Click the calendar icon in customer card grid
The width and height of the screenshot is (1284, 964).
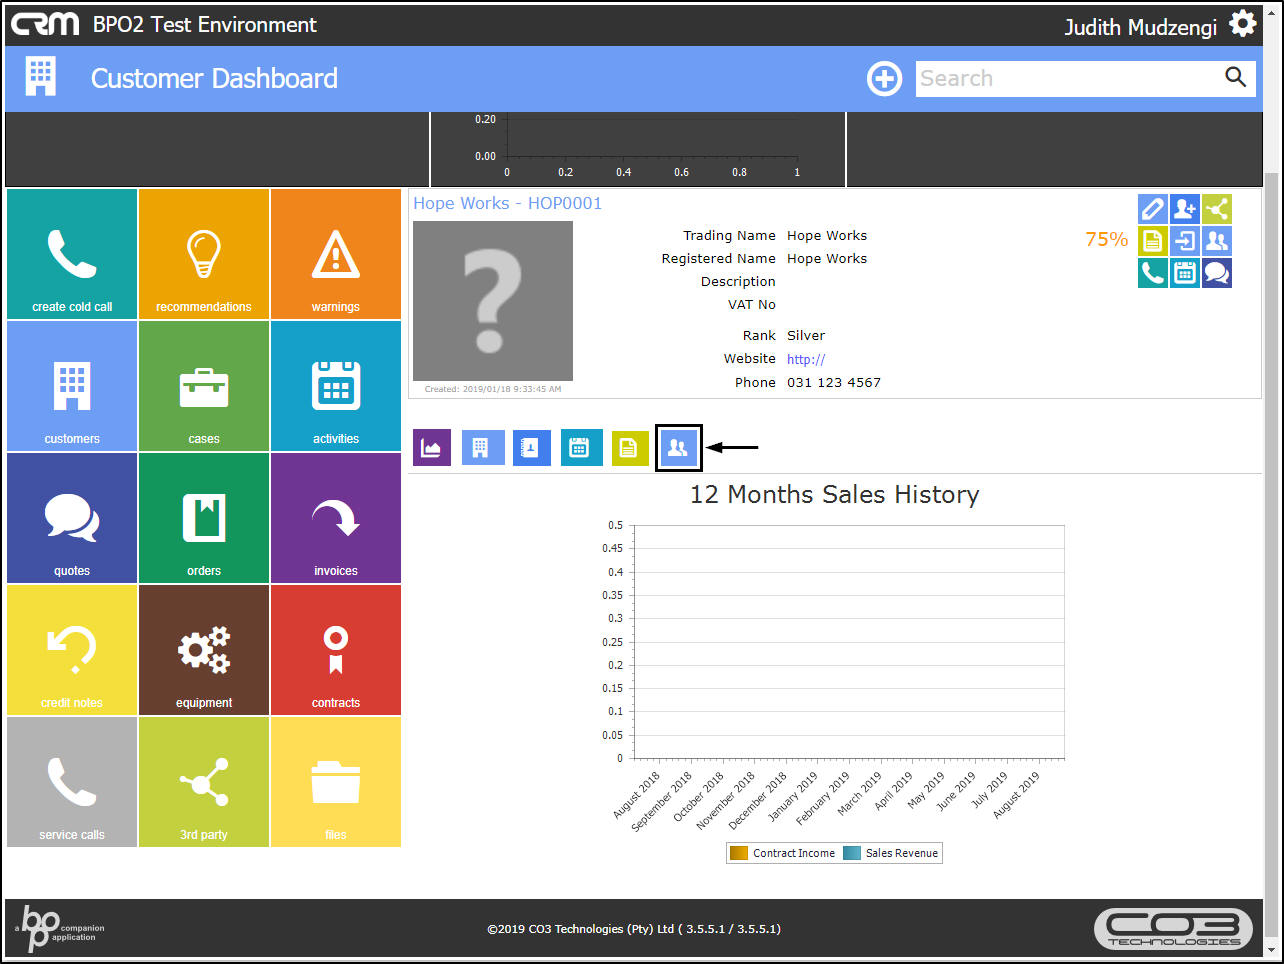(1185, 272)
